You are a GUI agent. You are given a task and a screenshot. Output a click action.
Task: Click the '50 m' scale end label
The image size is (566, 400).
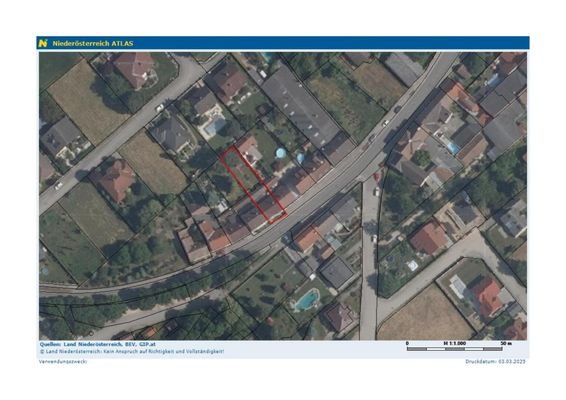pos(506,343)
